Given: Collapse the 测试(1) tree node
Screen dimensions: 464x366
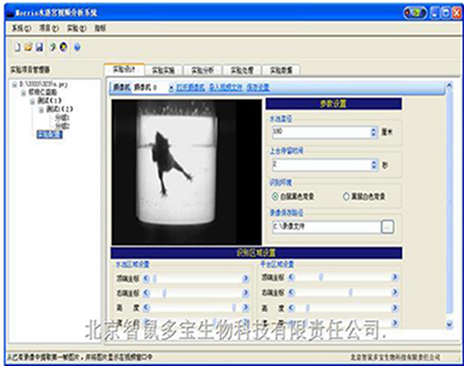Looking at the screenshot, I should click(32, 101).
